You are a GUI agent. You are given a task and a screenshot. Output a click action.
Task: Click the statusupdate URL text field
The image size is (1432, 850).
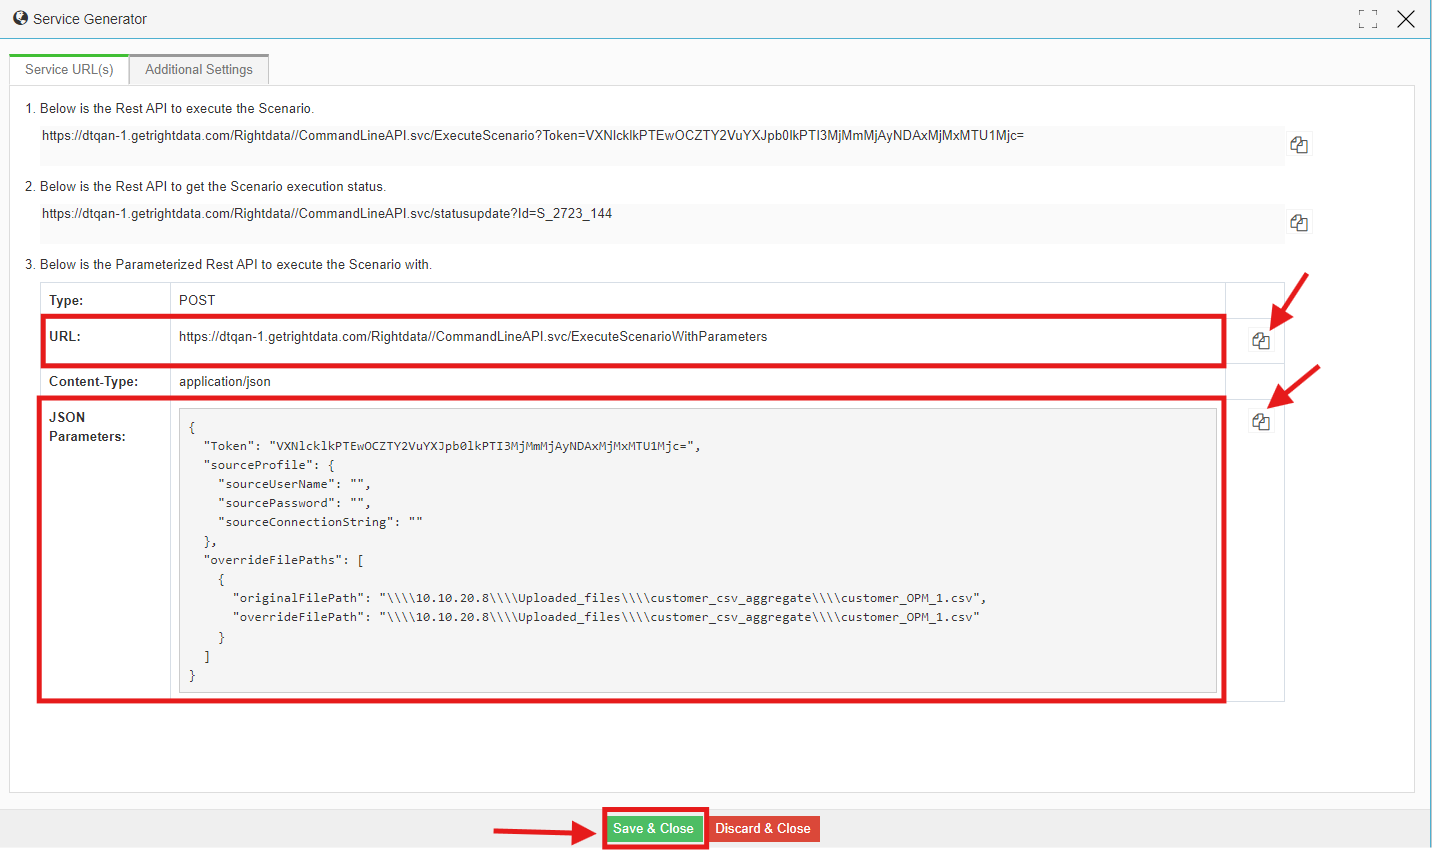click(662, 223)
